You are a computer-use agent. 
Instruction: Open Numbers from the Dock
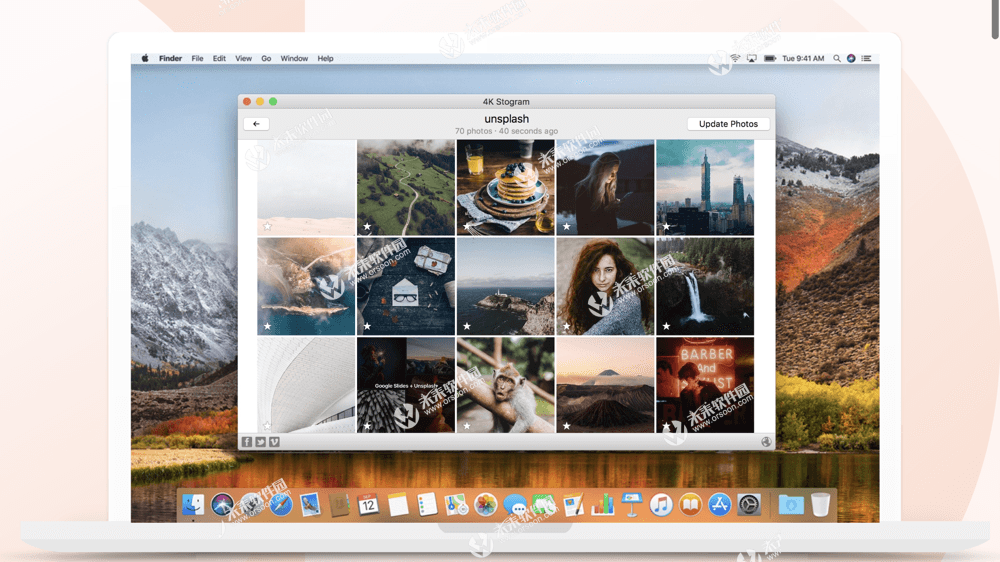click(x=602, y=505)
